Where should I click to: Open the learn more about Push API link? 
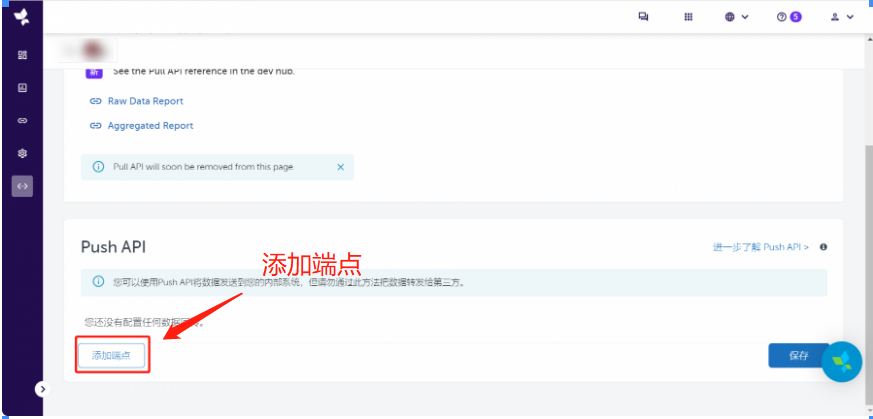pyautogui.click(x=761, y=247)
